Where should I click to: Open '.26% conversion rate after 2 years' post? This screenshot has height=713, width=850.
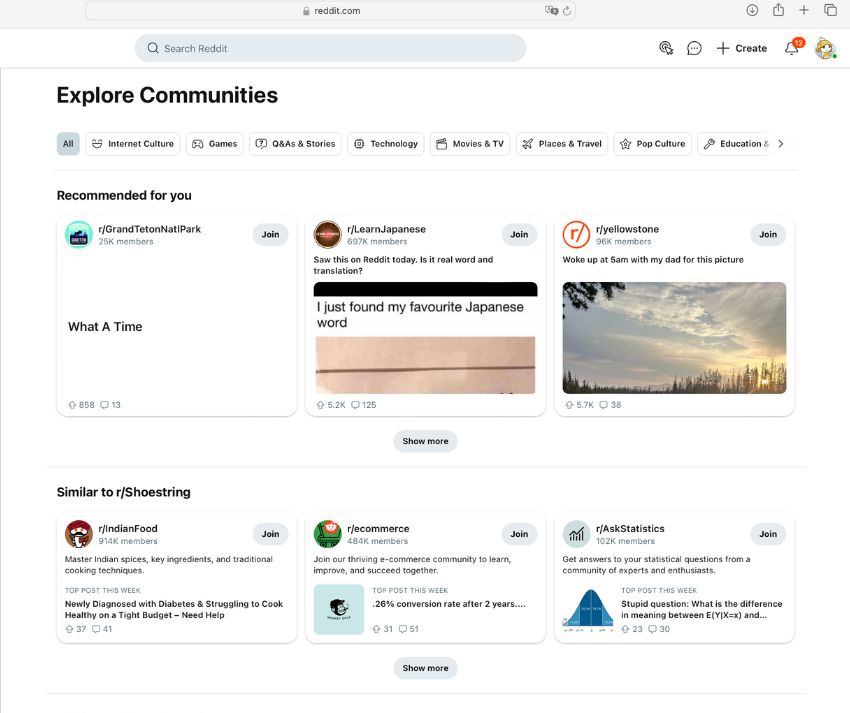click(x=449, y=604)
